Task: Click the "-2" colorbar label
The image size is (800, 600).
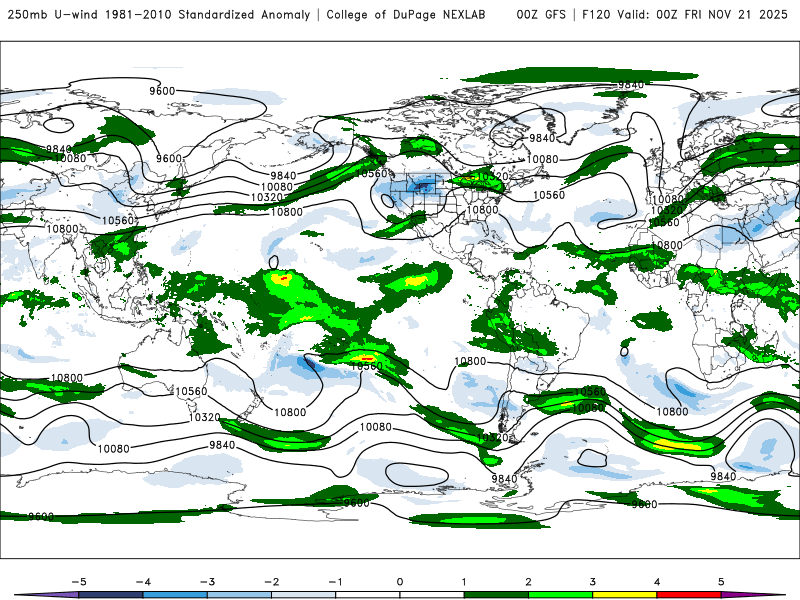Action: (x=271, y=582)
